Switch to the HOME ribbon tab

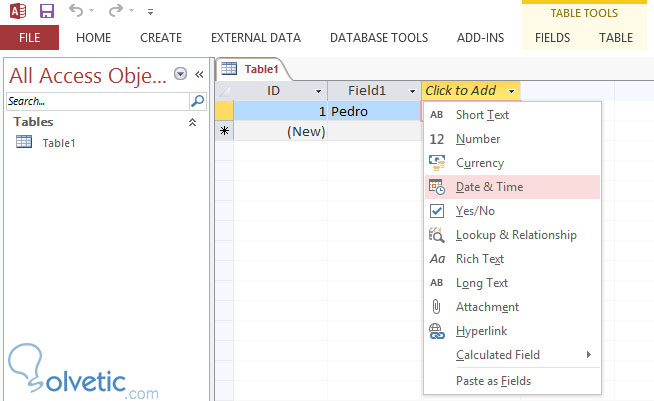coord(93,38)
